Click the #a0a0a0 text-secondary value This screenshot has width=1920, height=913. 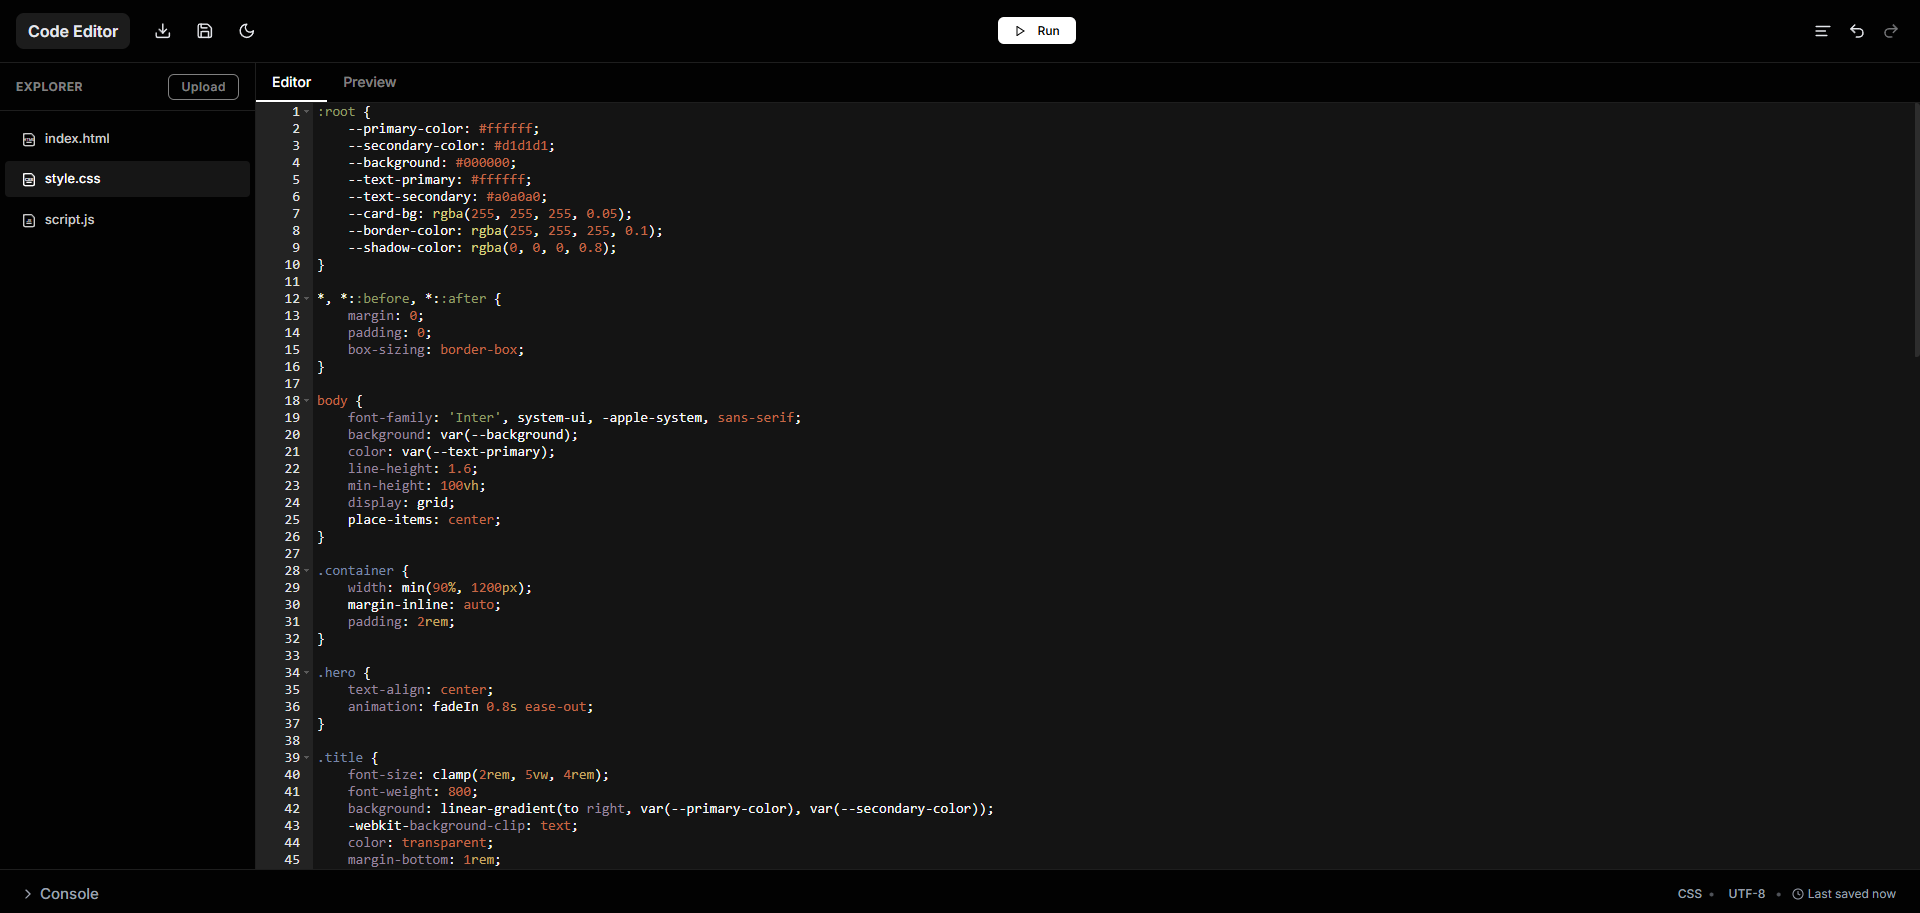(513, 197)
